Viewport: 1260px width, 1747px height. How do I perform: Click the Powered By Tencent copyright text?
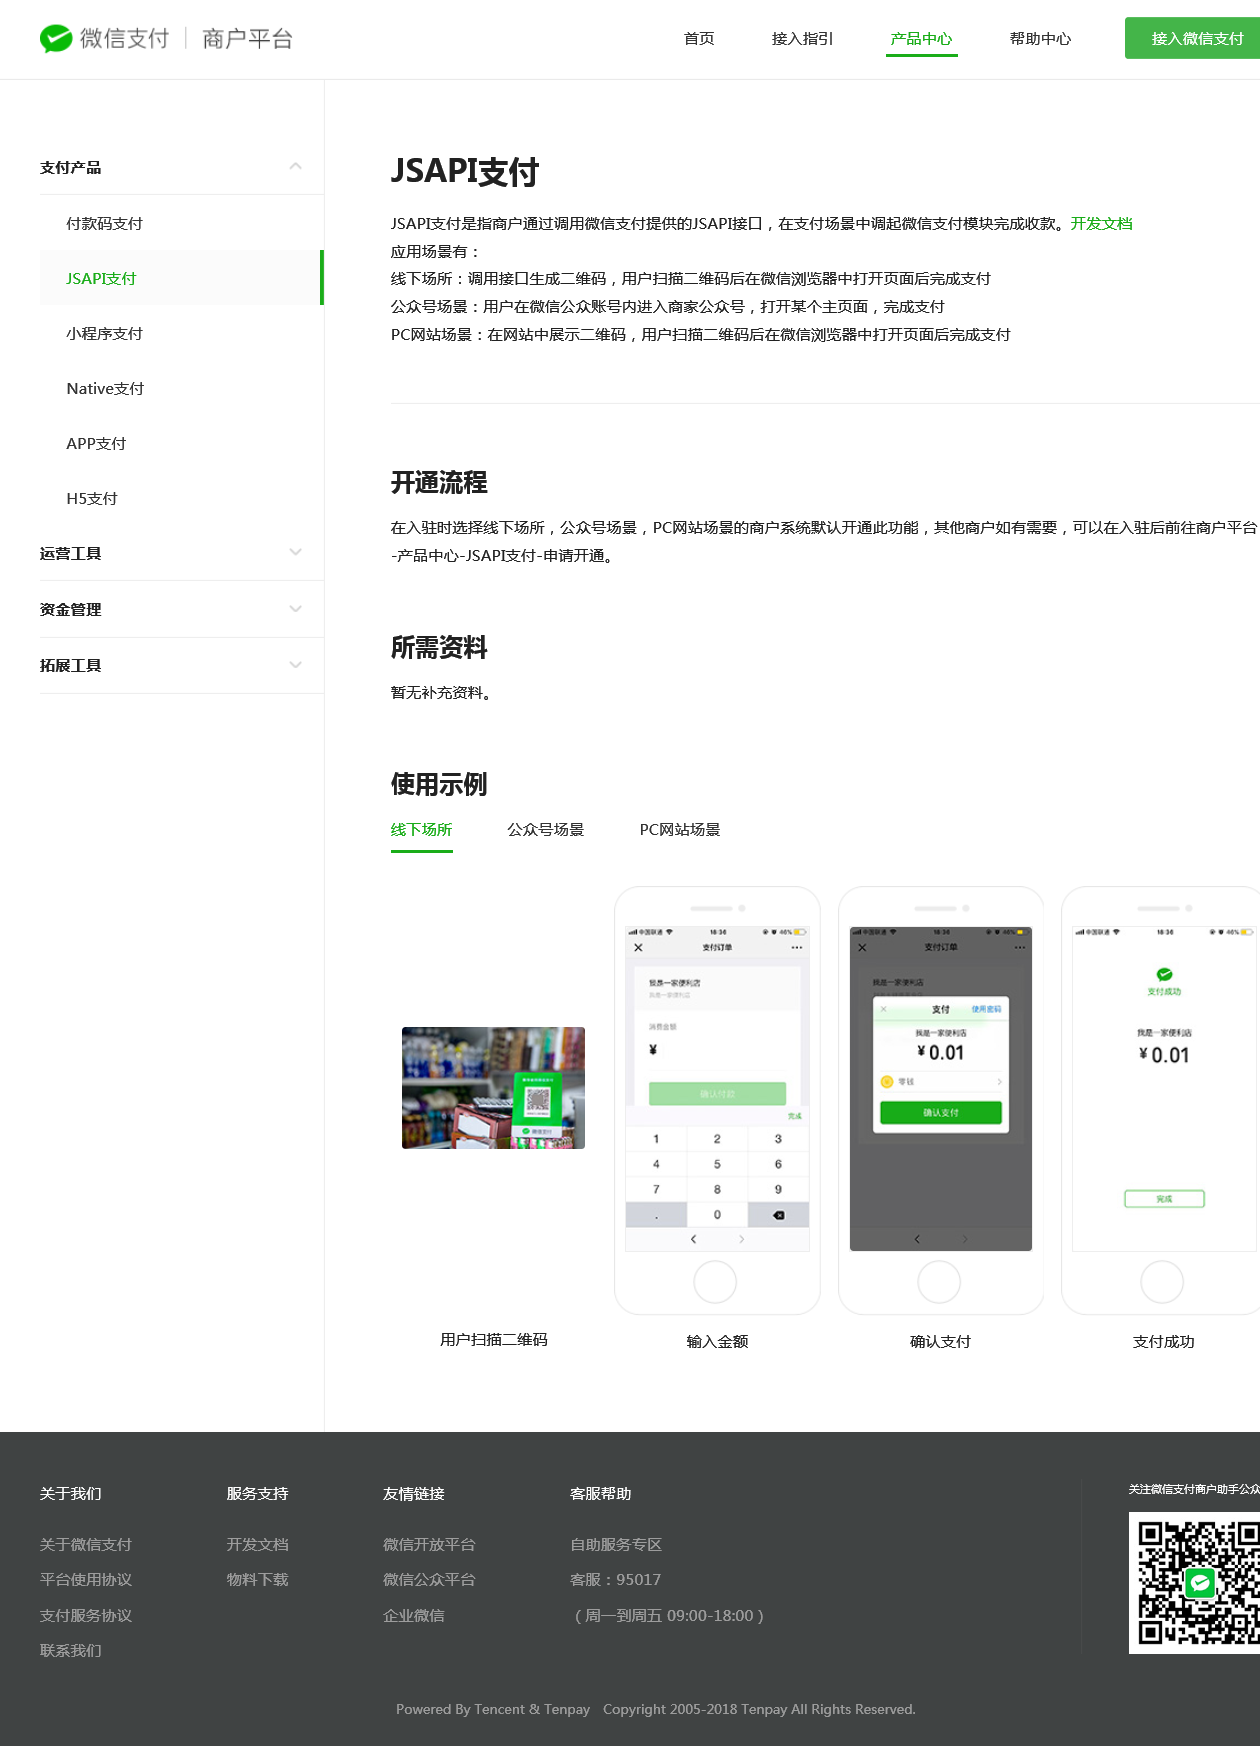pyautogui.click(x=655, y=1709)
